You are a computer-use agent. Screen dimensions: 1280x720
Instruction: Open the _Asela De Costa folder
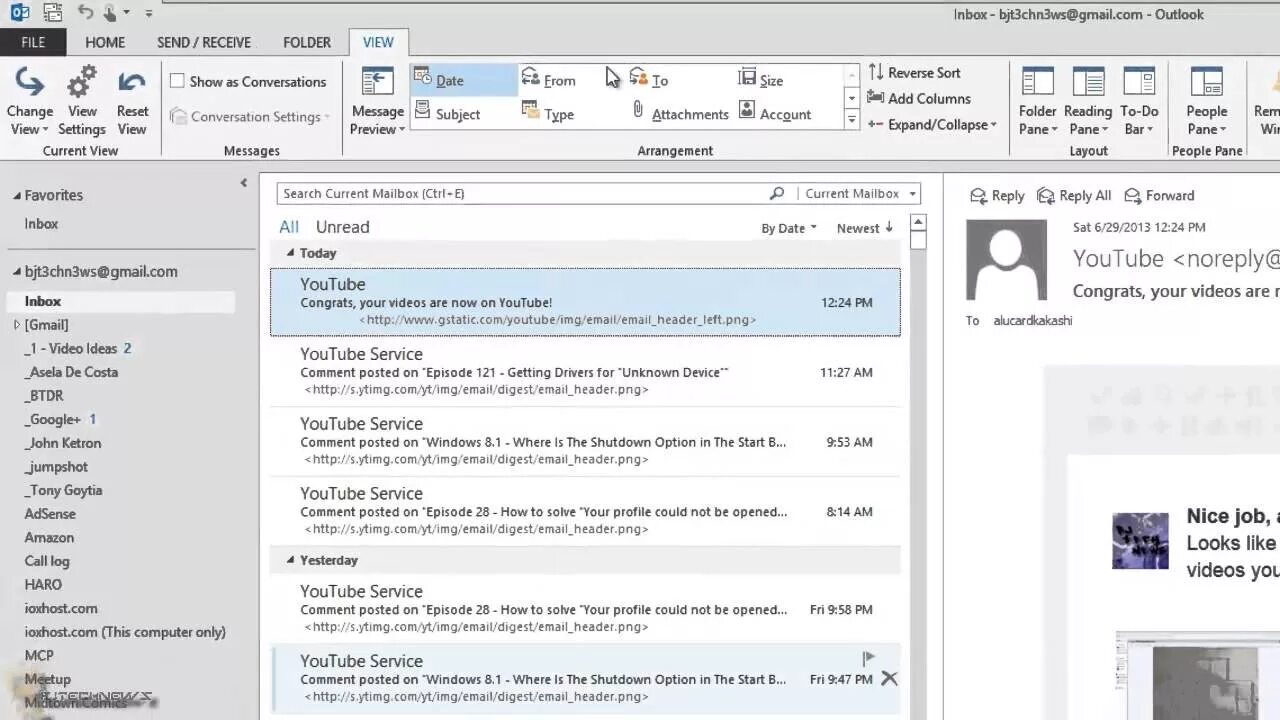pos(71,372)
